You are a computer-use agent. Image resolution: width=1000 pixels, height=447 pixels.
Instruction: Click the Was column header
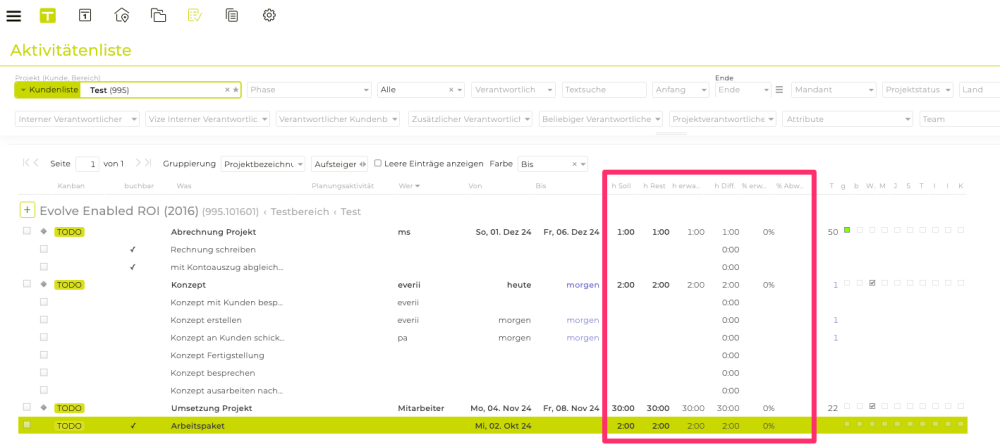pos(182,186)
